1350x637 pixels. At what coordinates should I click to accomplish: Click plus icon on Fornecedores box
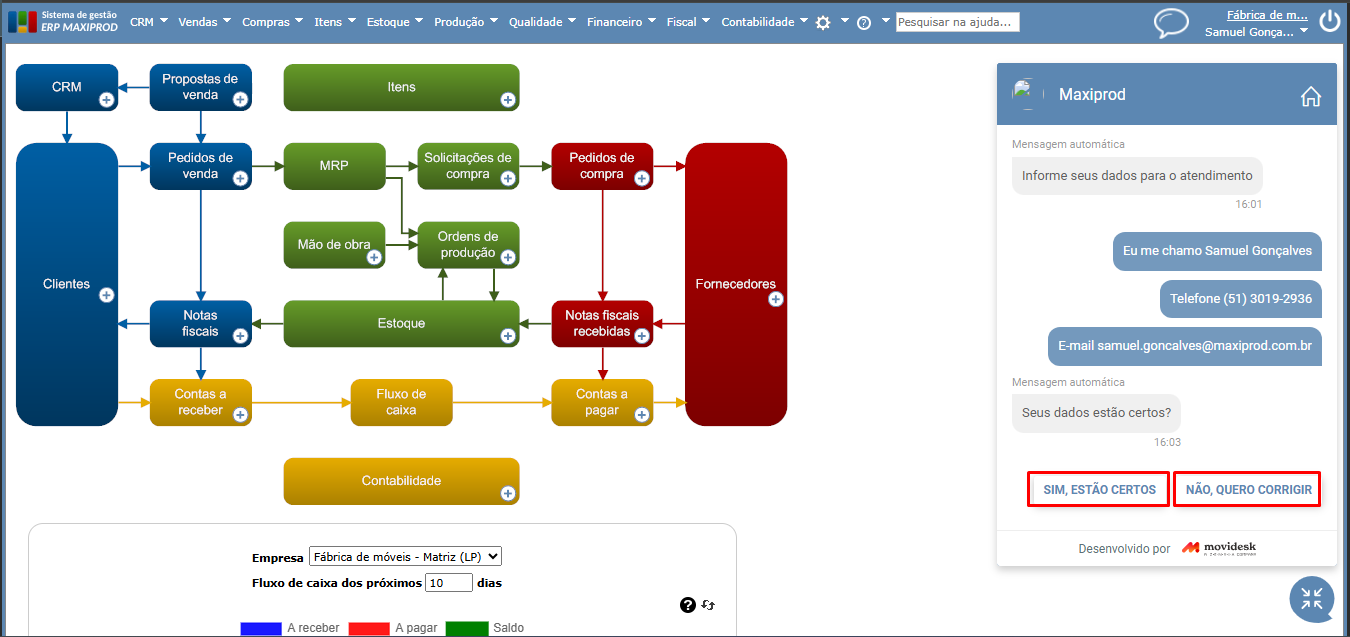click(x=775, y=299)
